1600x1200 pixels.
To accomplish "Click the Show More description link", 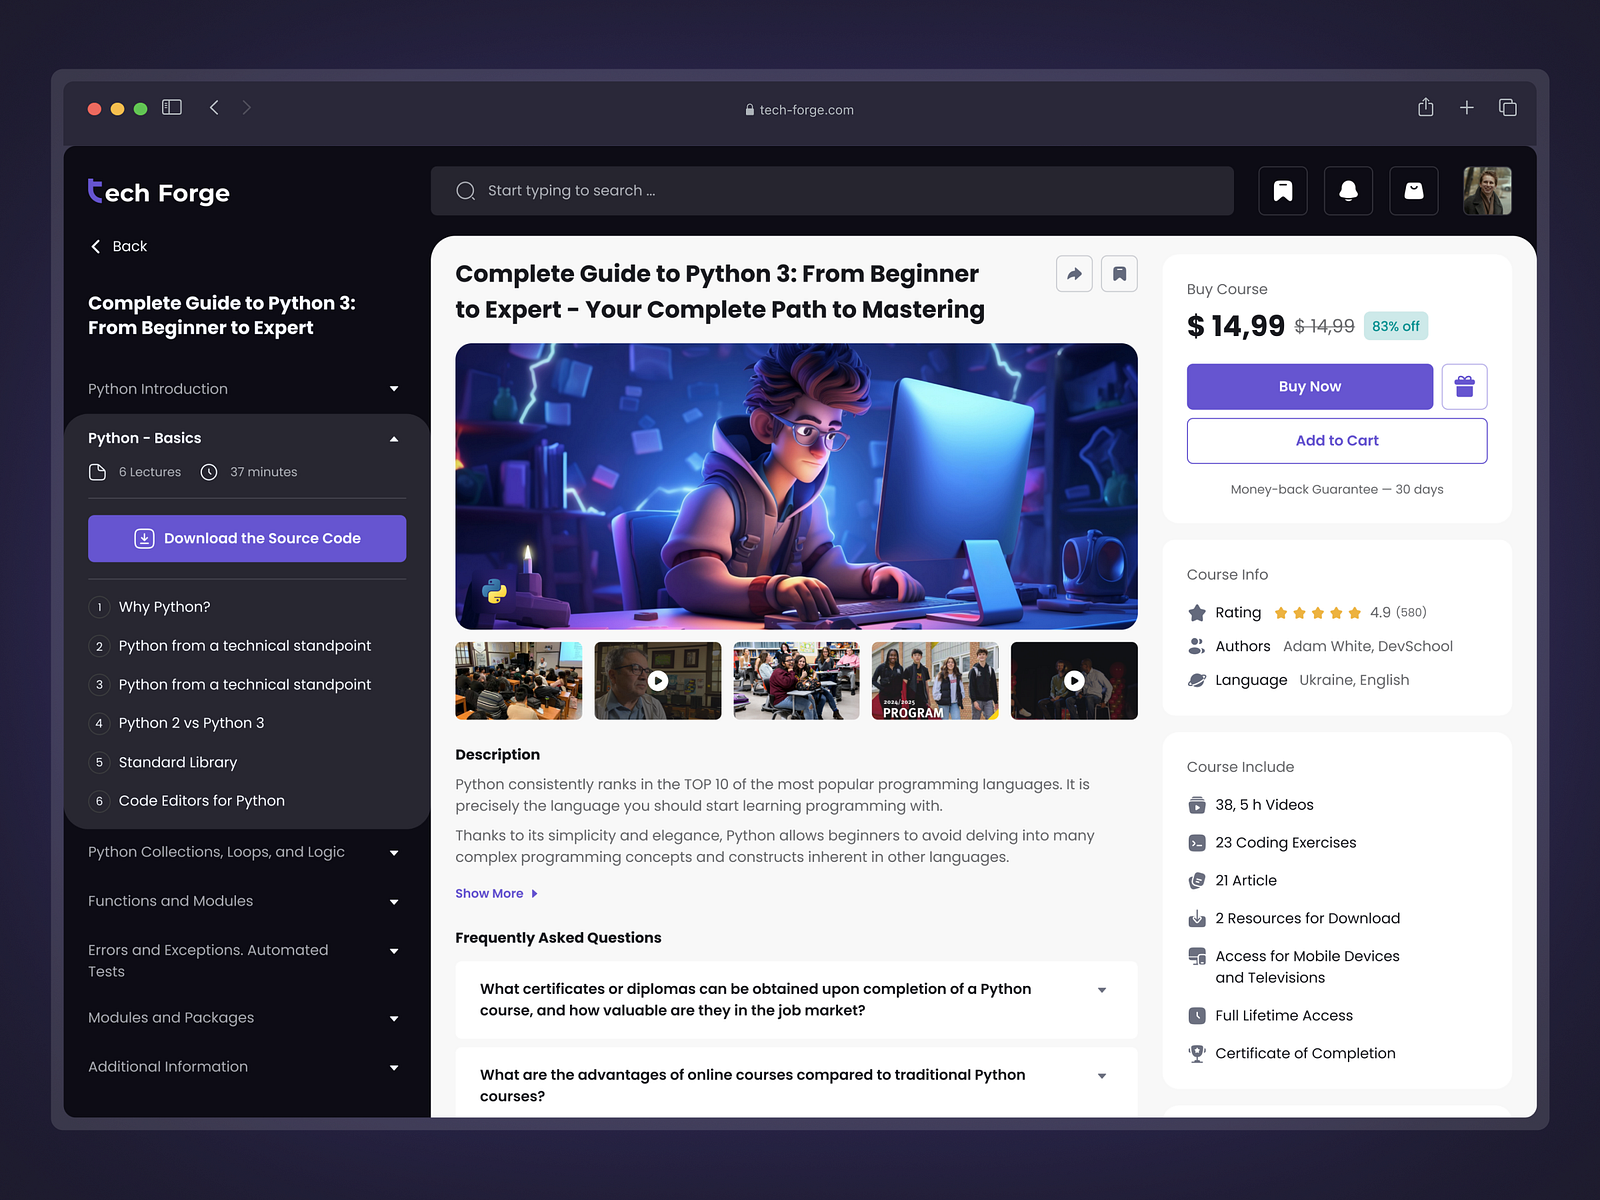I will point(489,893).
